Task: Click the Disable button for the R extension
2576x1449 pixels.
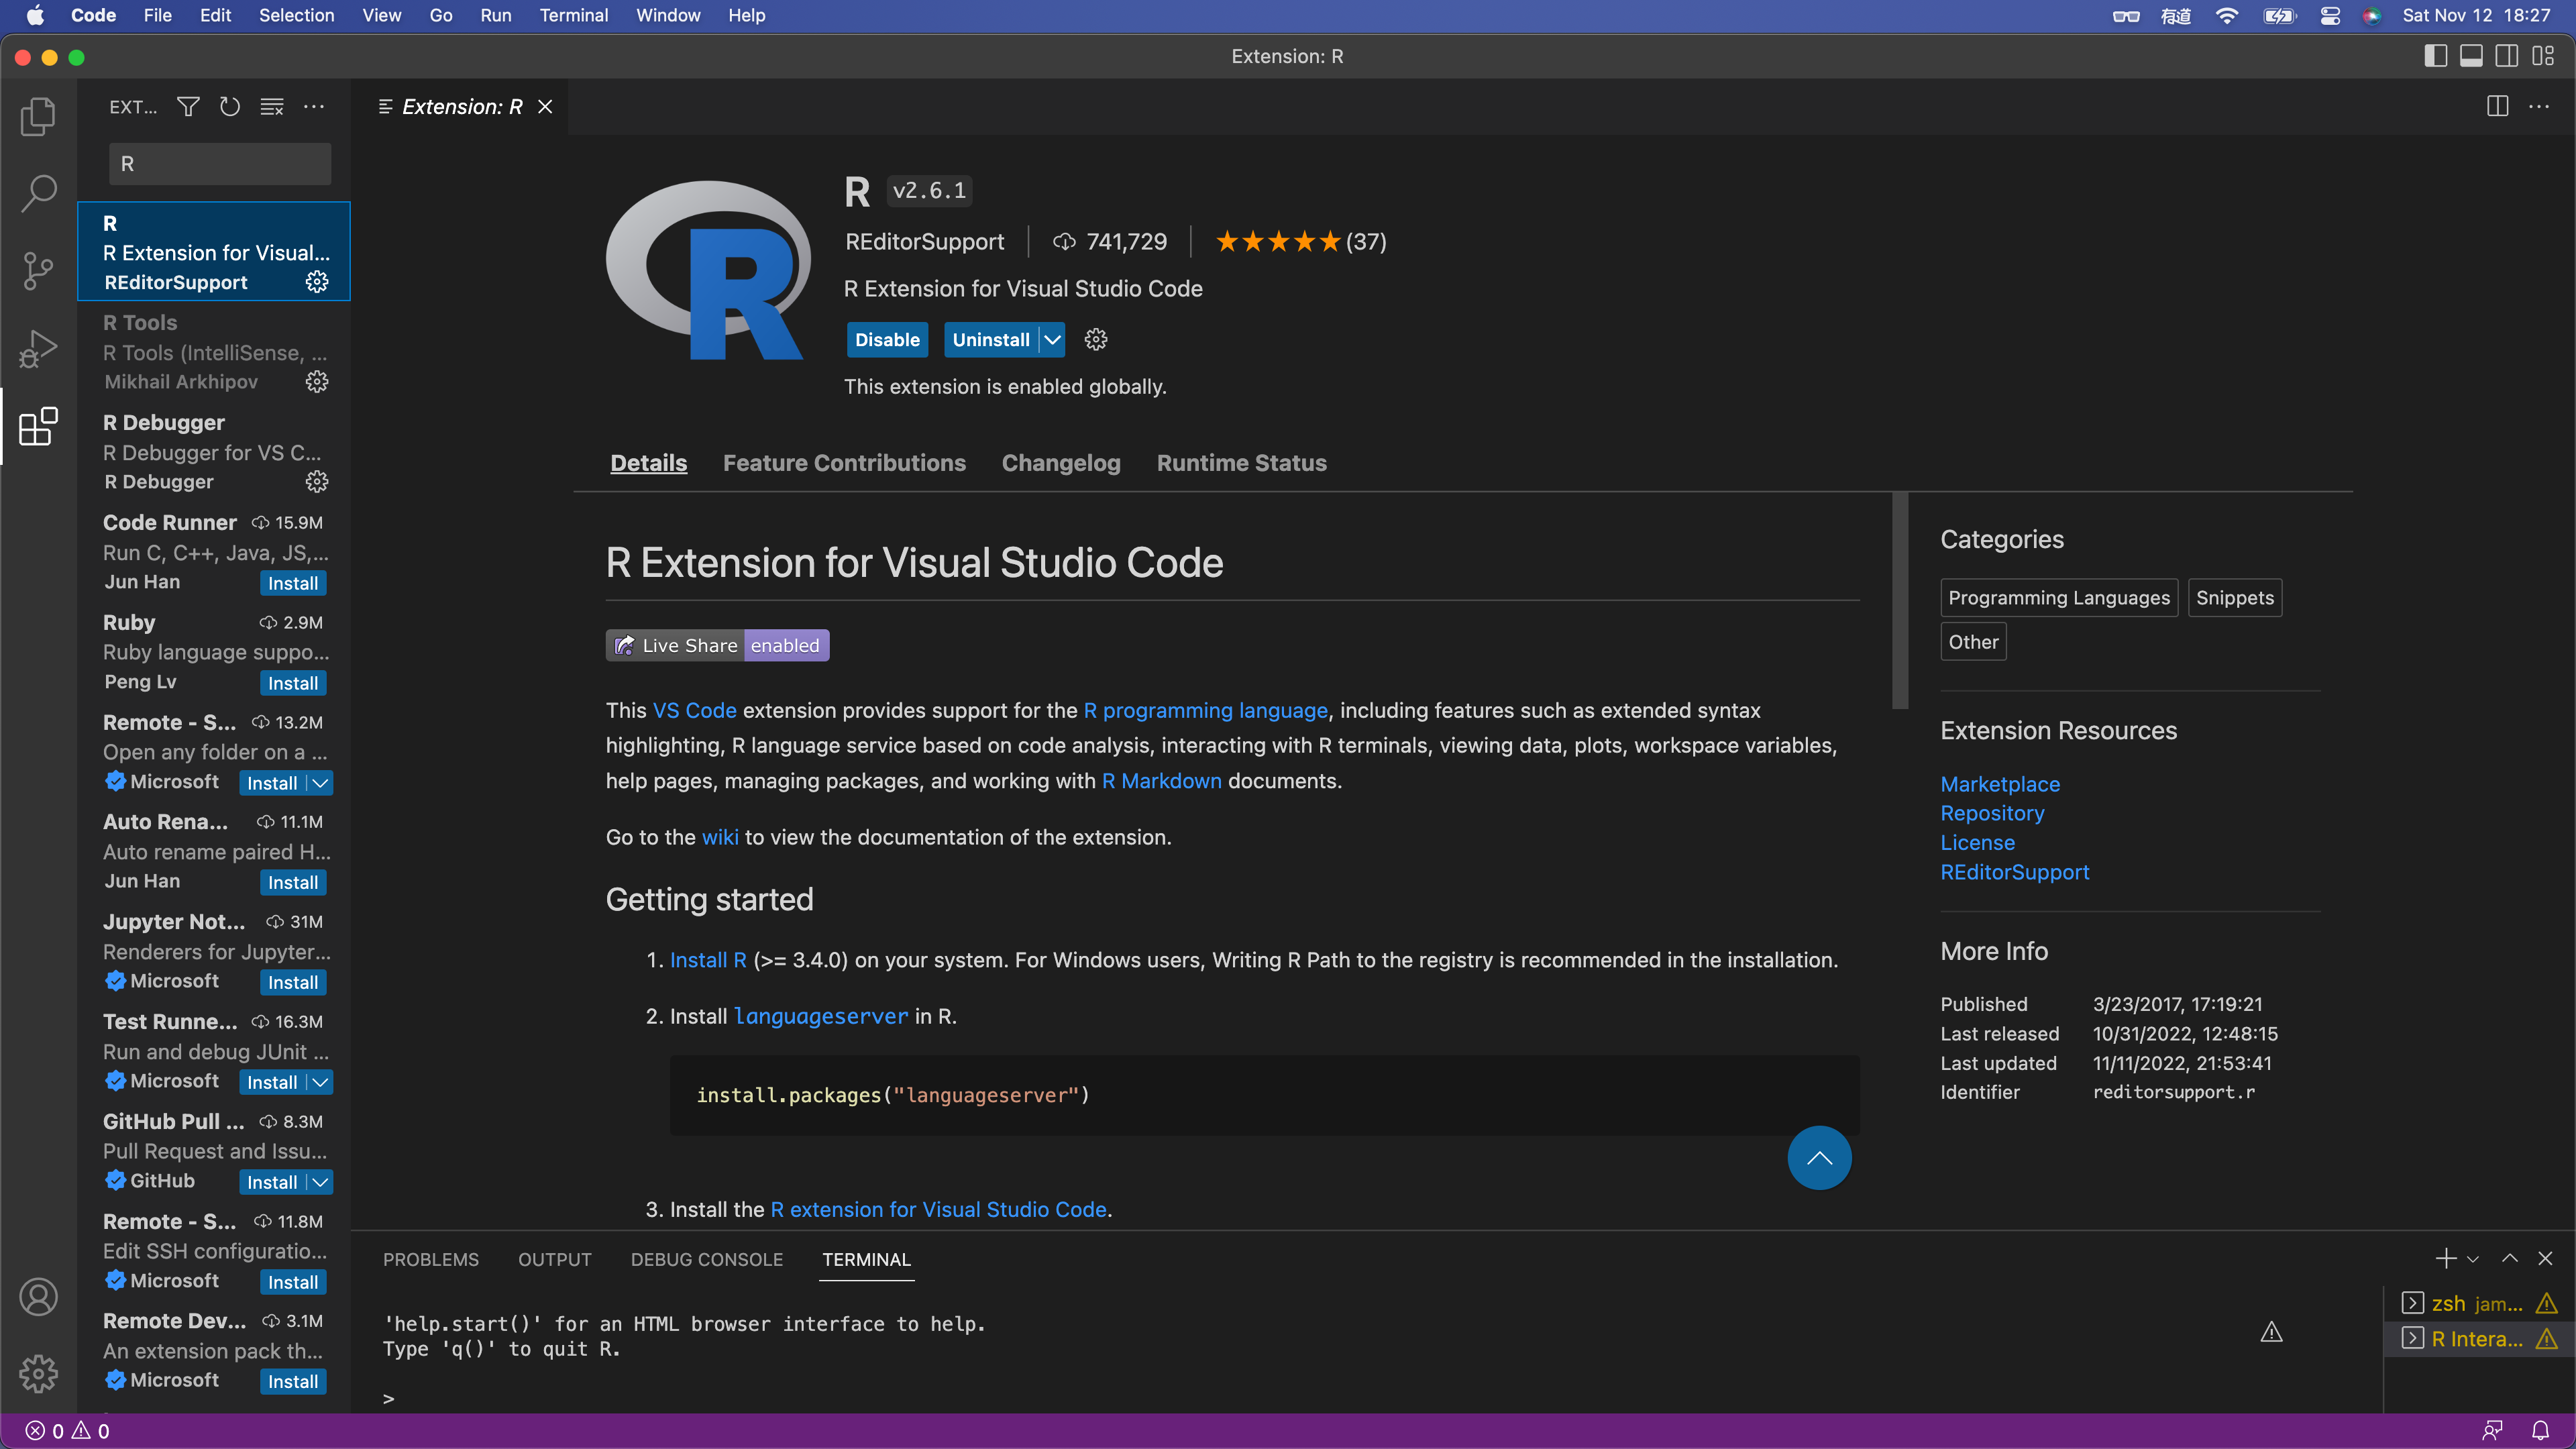Action: point(886,340)
